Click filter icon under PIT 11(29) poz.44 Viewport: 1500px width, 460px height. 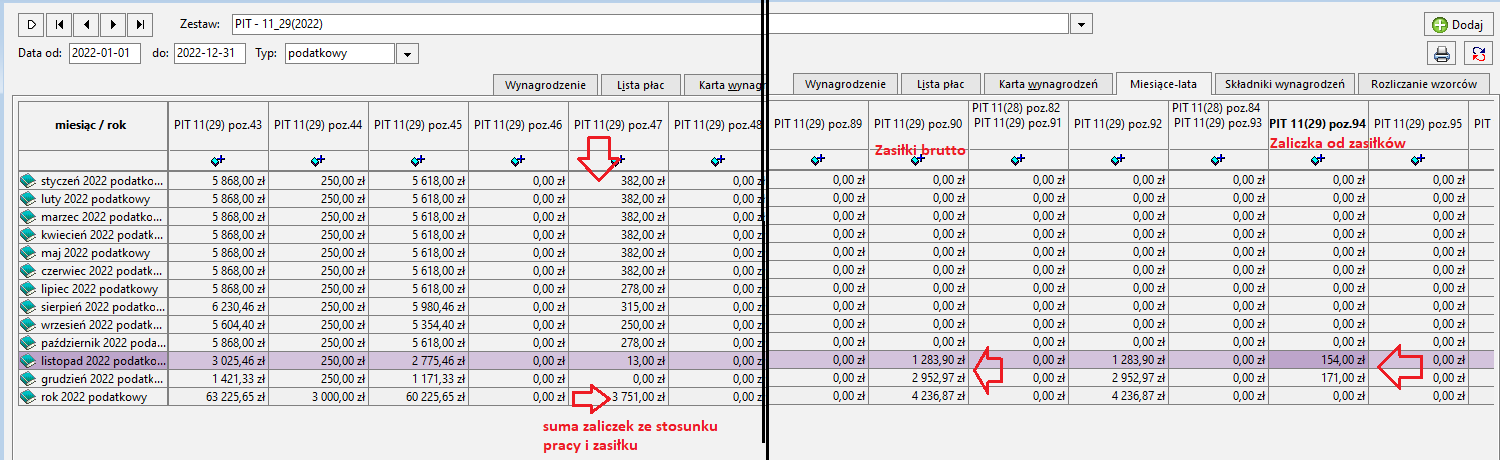click(318, 160)
